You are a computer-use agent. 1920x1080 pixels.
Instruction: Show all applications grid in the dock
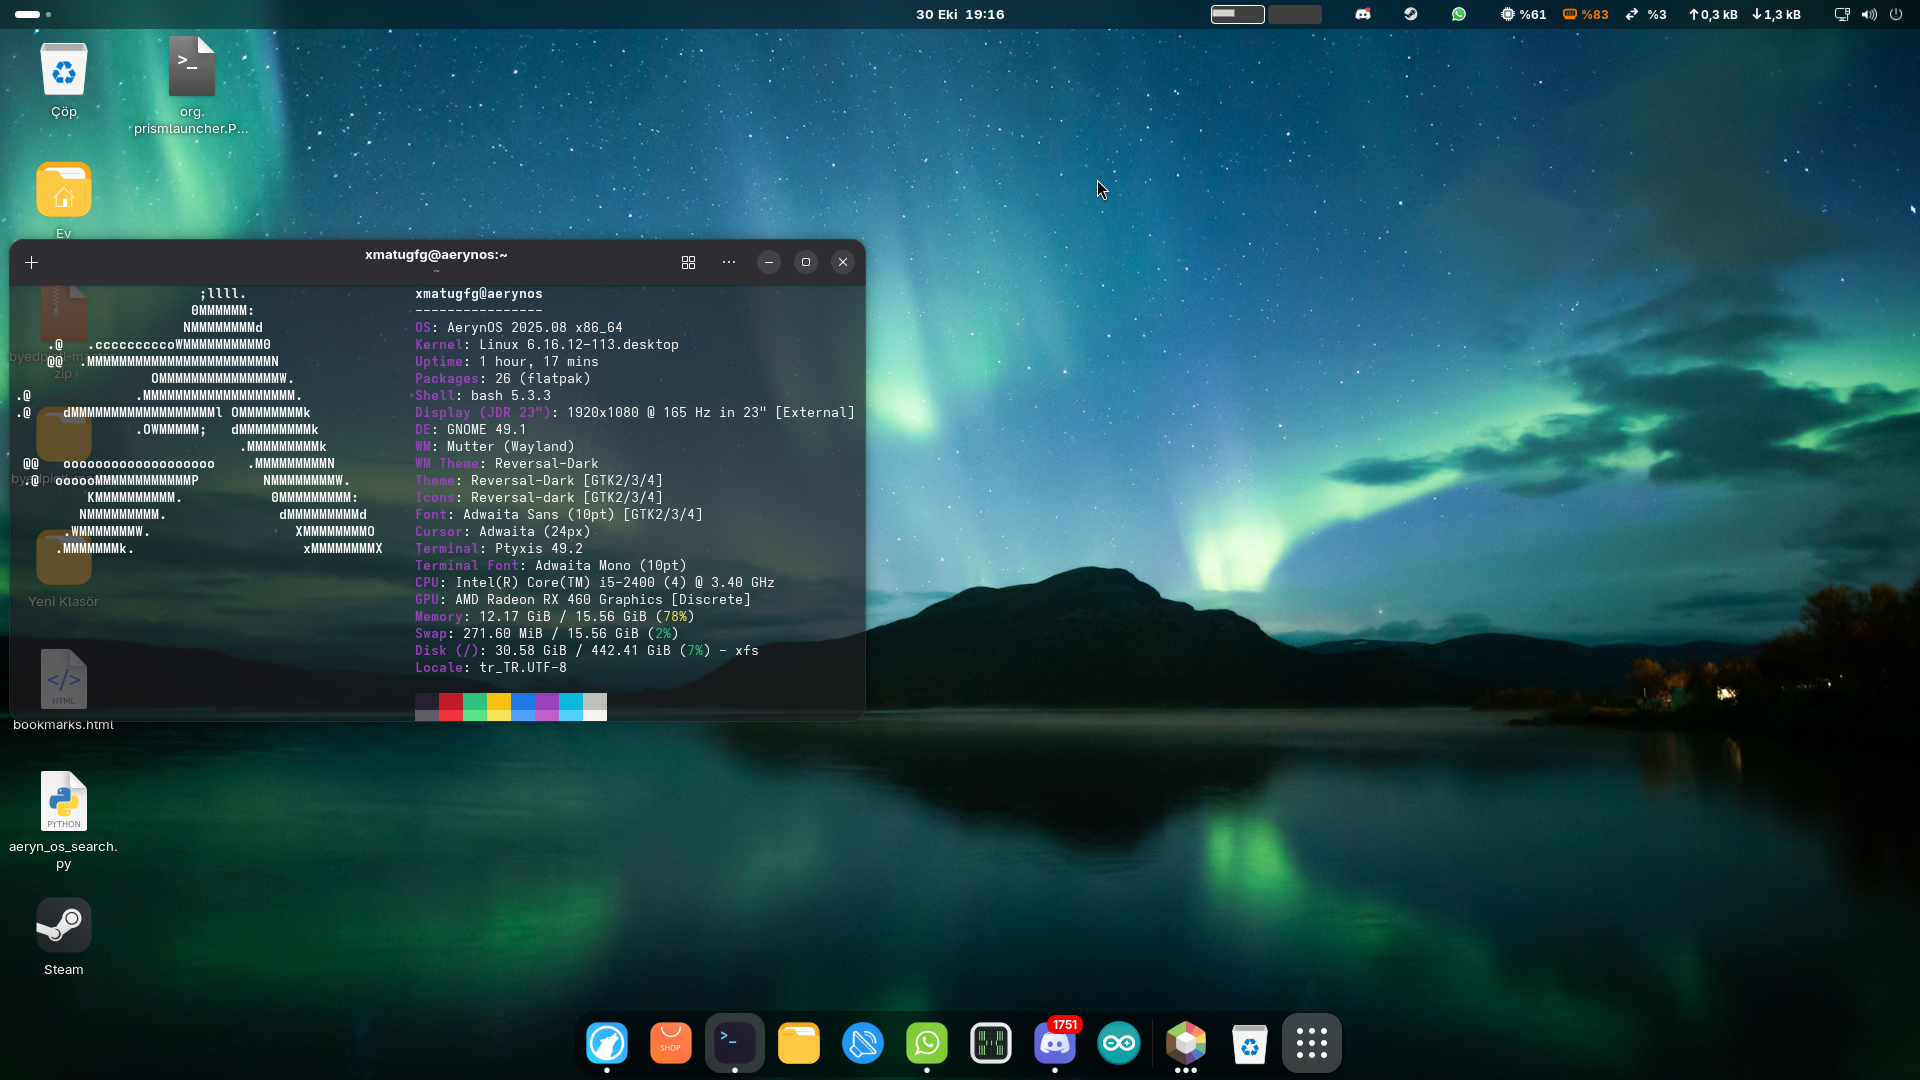point(1312,1043)
